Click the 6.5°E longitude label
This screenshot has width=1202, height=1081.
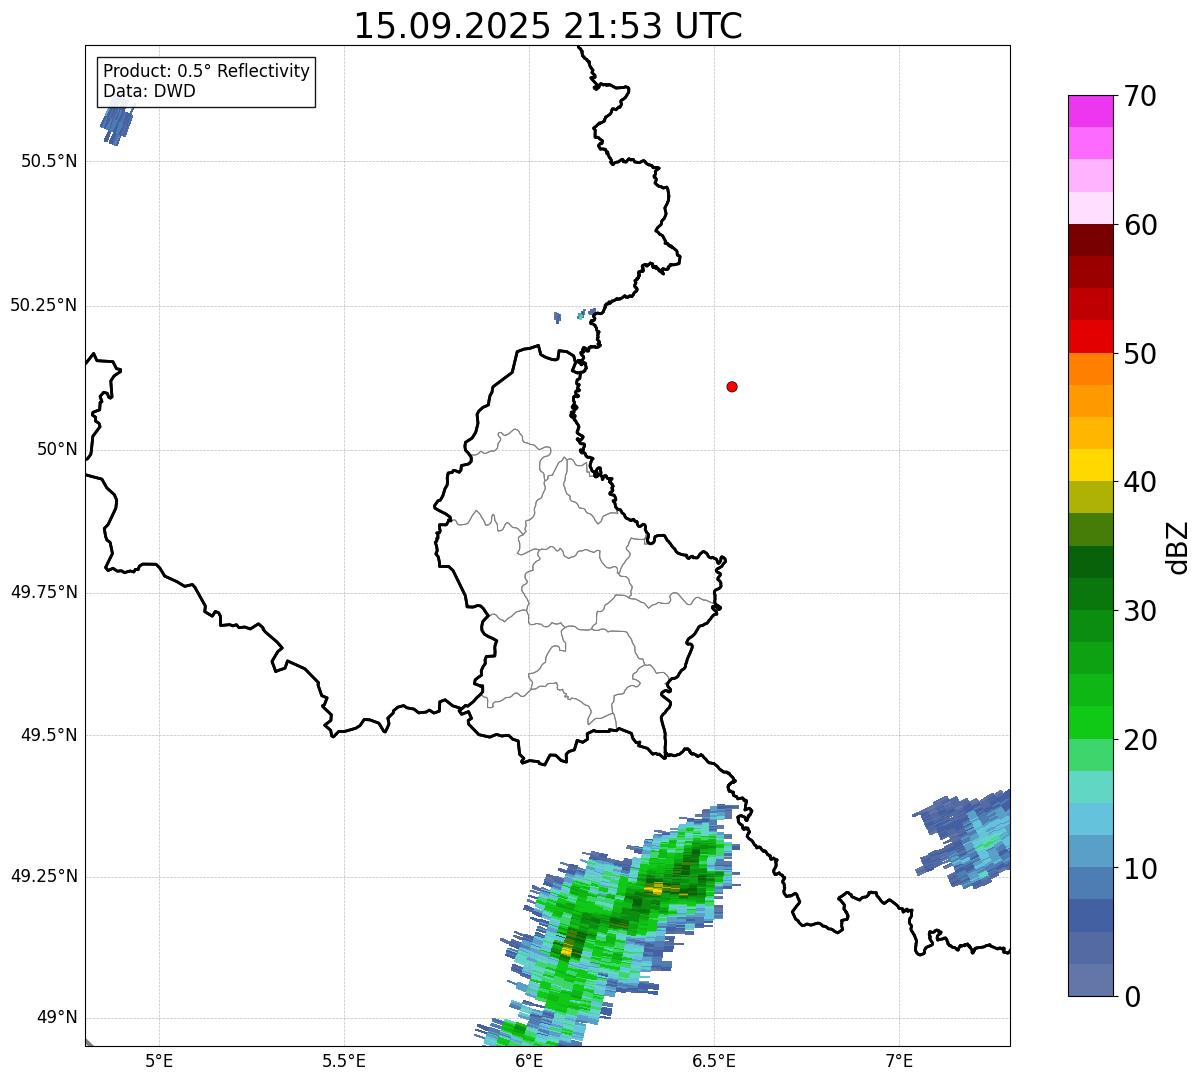tap(714, 1061)
